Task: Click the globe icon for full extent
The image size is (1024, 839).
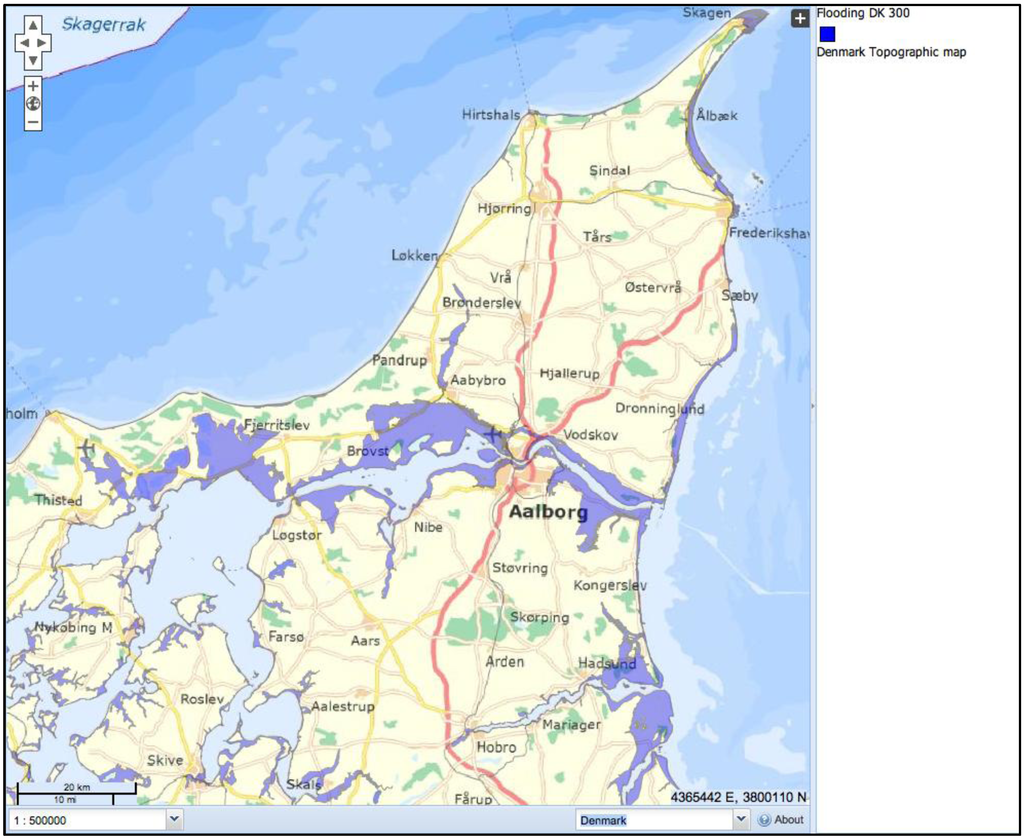Action: pyautogui.click(x=33, y=104)
